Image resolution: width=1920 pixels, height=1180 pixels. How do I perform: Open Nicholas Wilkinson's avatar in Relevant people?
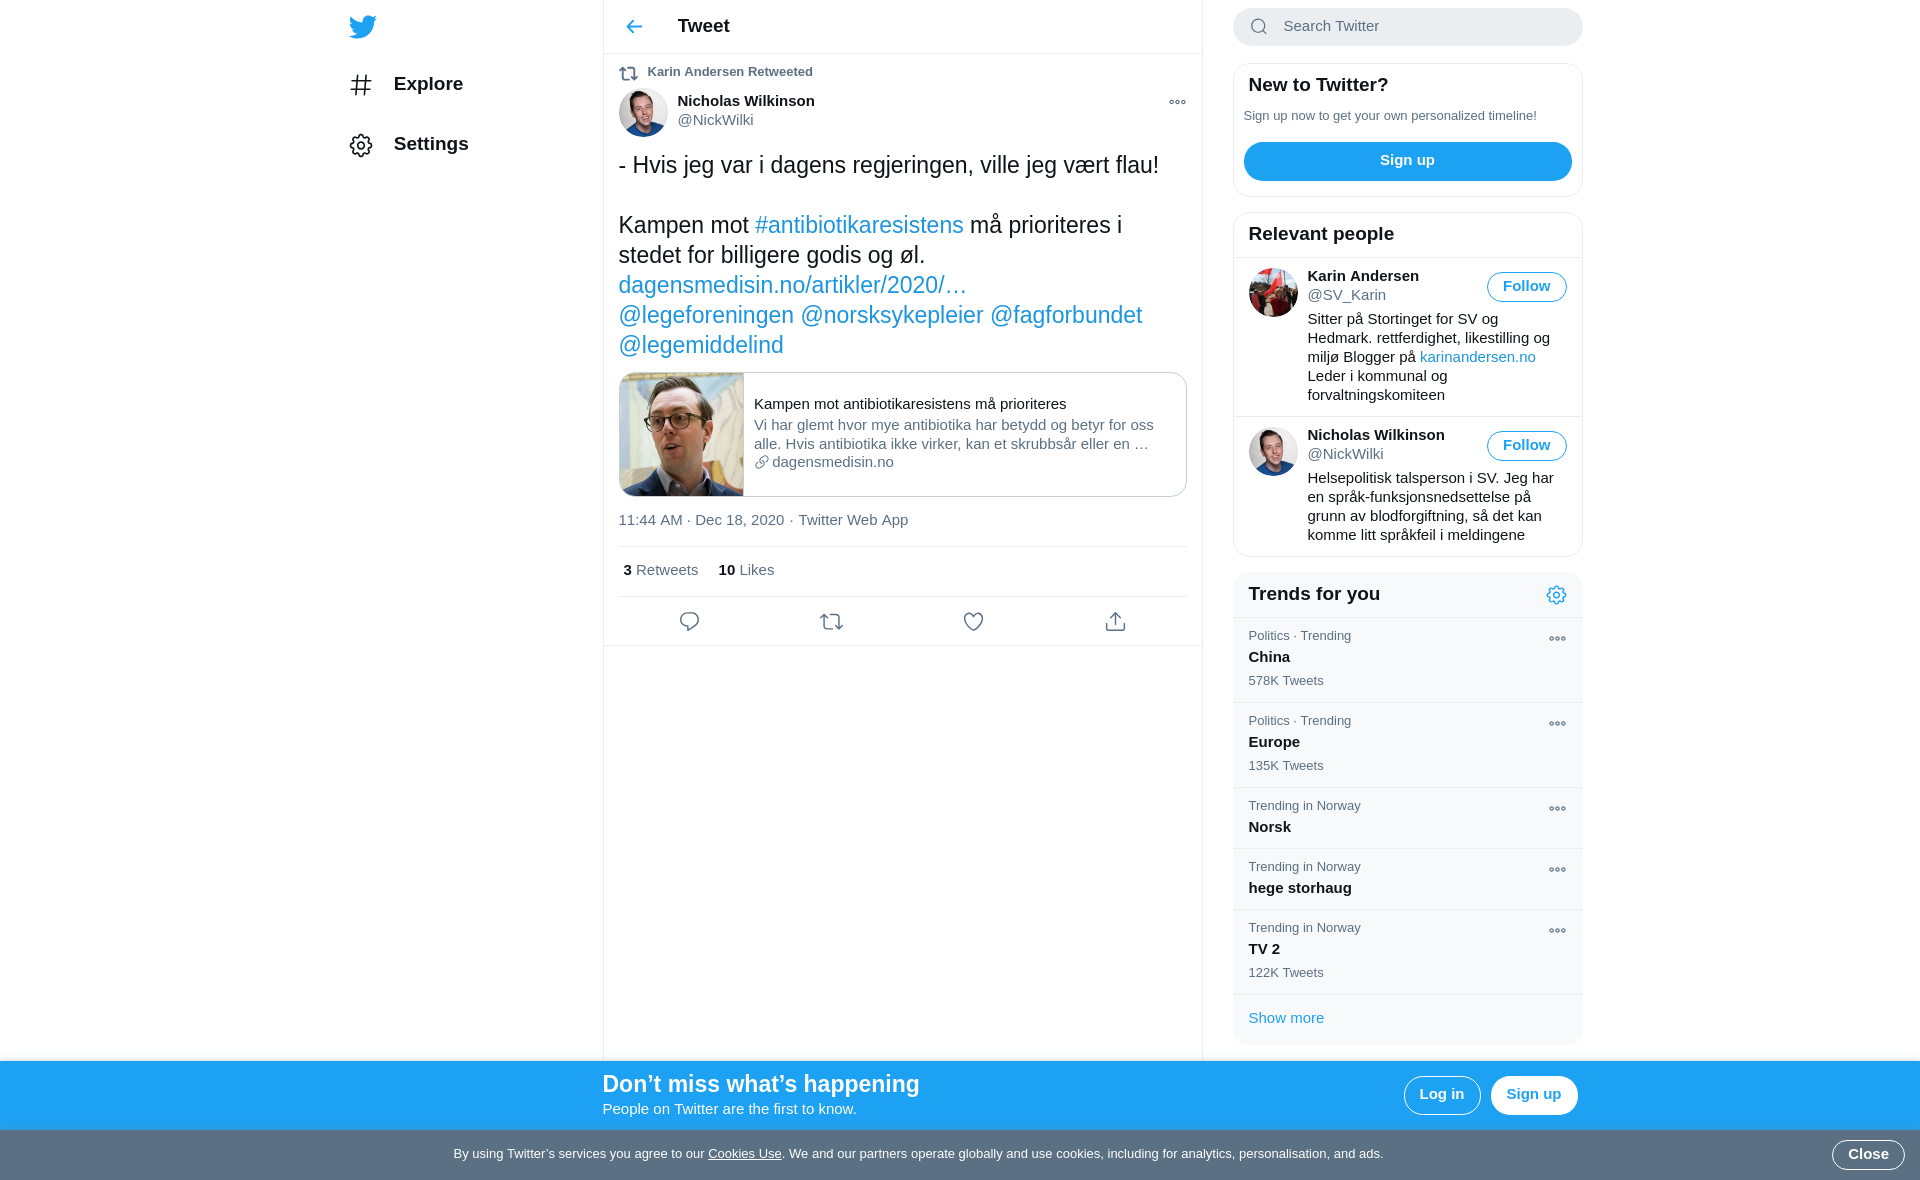pyautogui.click(x=1273, y=452)
